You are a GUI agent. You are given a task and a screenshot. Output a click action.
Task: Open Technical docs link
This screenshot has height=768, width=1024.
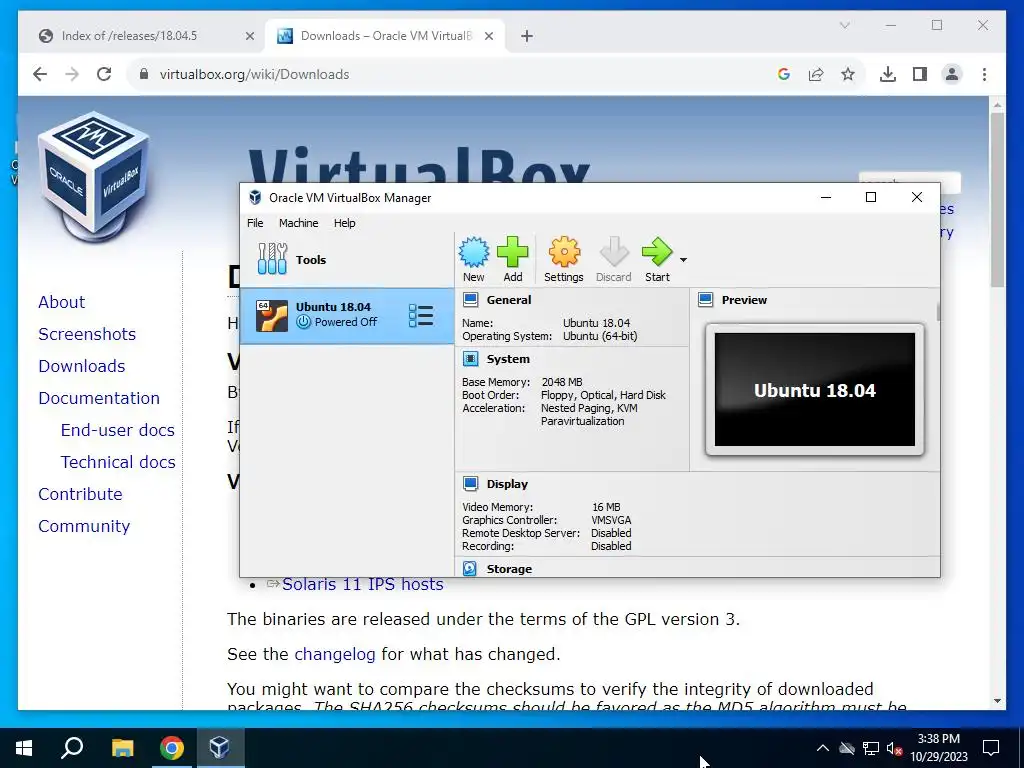118,462
